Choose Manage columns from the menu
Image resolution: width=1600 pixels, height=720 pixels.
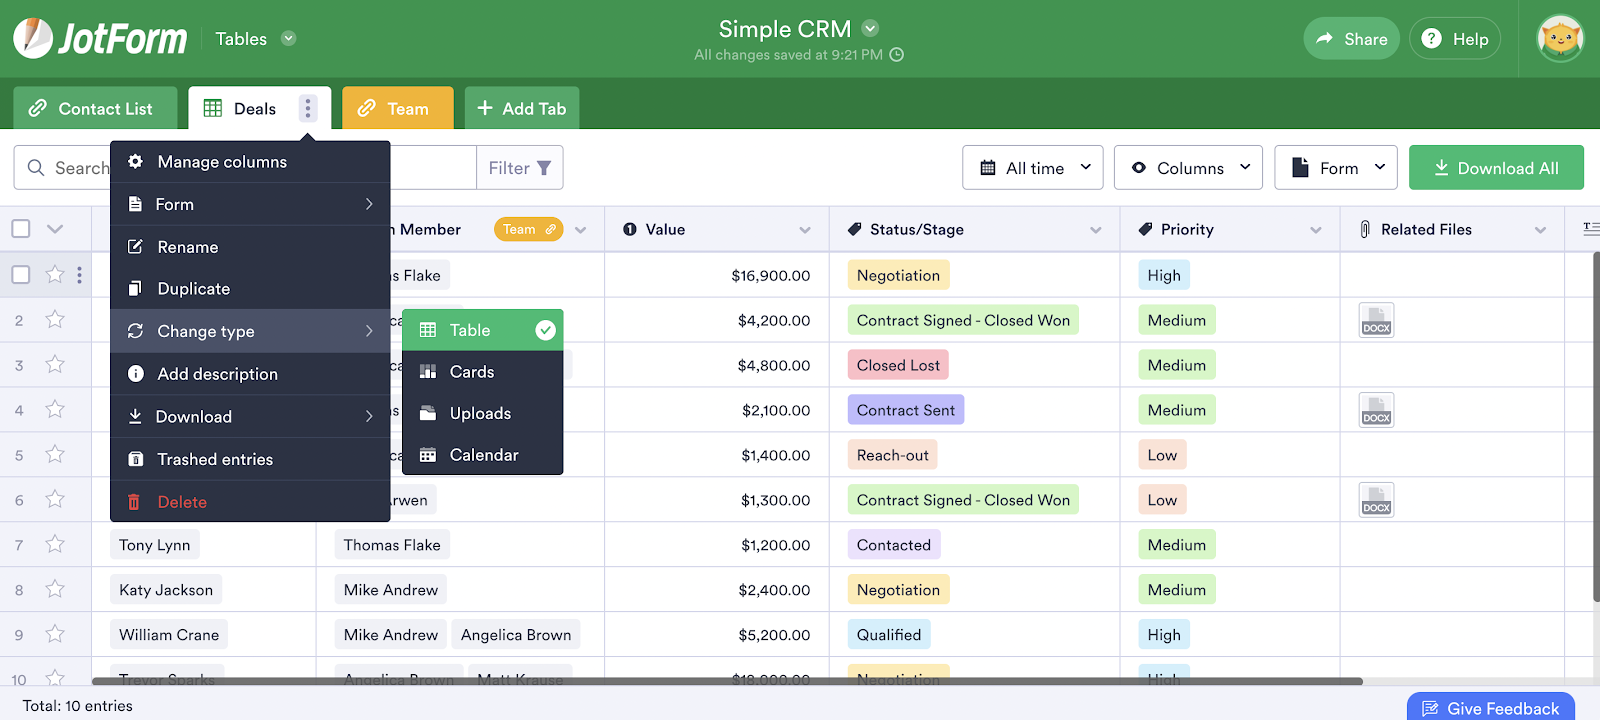click(x=250, y=162)
